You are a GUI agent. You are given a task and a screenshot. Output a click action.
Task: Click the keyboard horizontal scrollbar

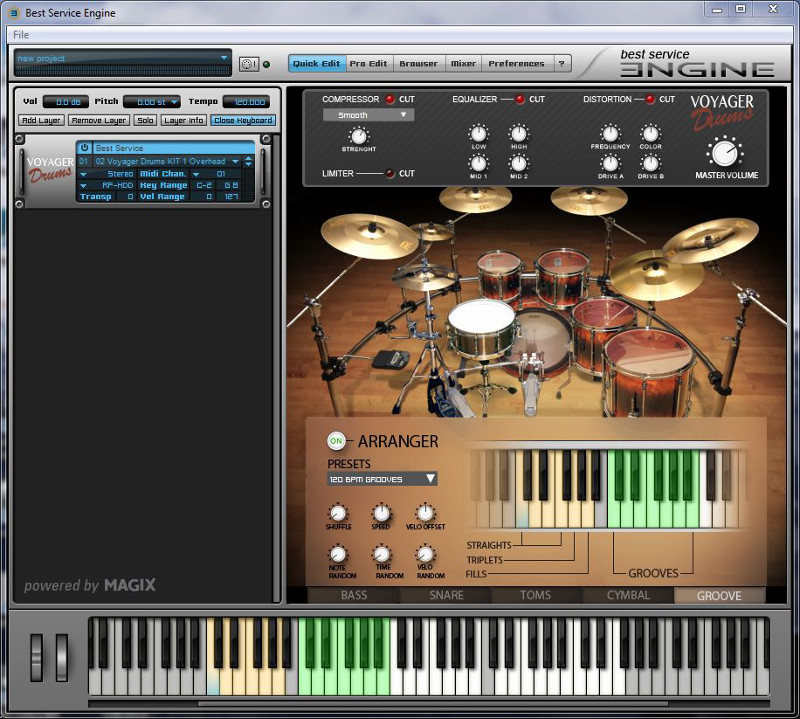[x=433, y=704]
